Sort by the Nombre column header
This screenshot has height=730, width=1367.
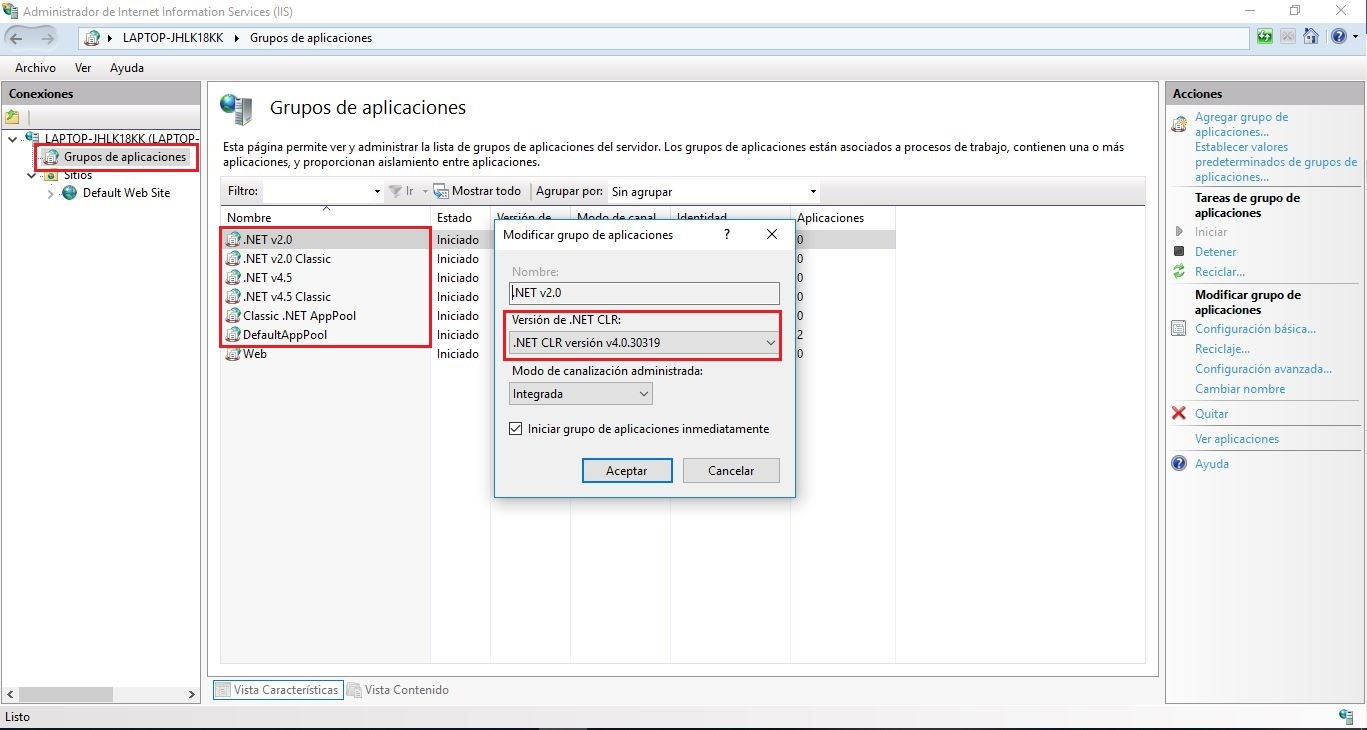[326, 217]
